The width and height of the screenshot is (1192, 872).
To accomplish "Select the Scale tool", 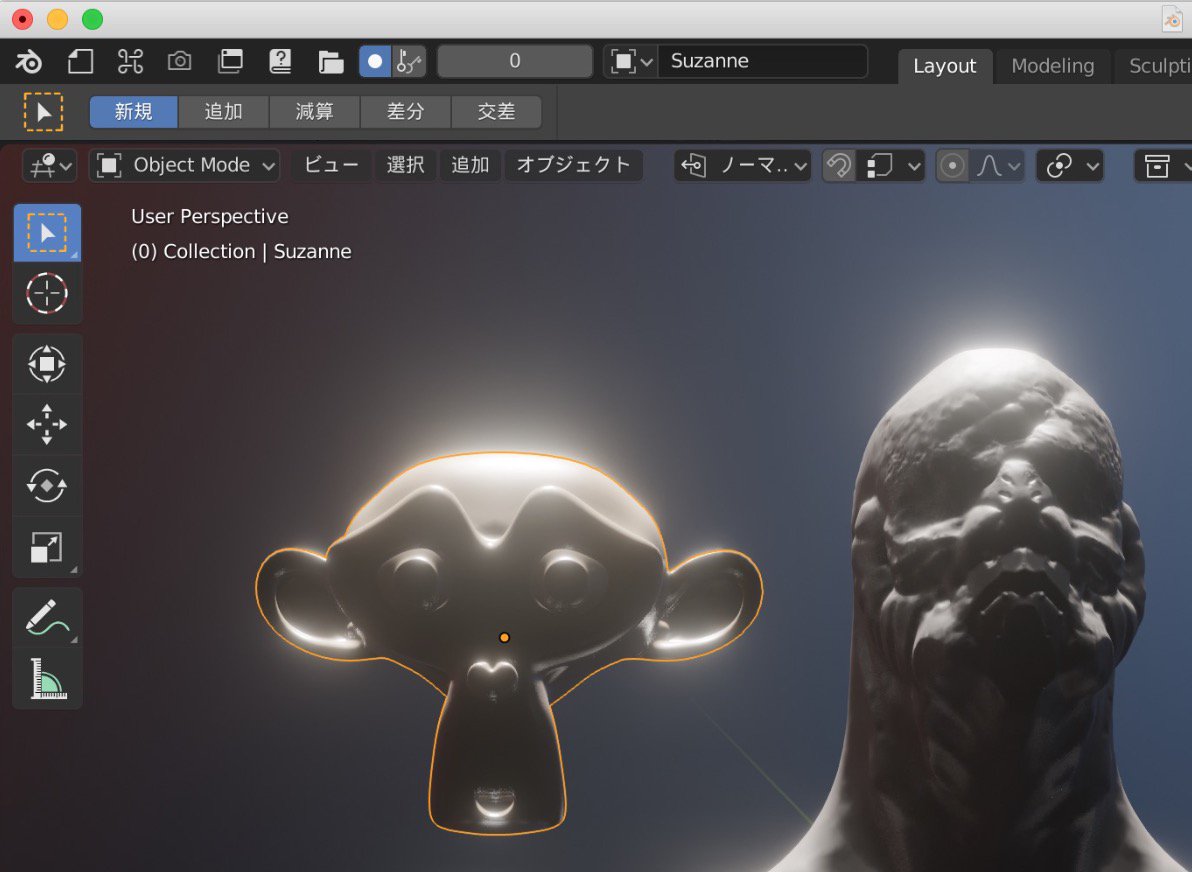I will pyautogui.click(x=47, y=547).
